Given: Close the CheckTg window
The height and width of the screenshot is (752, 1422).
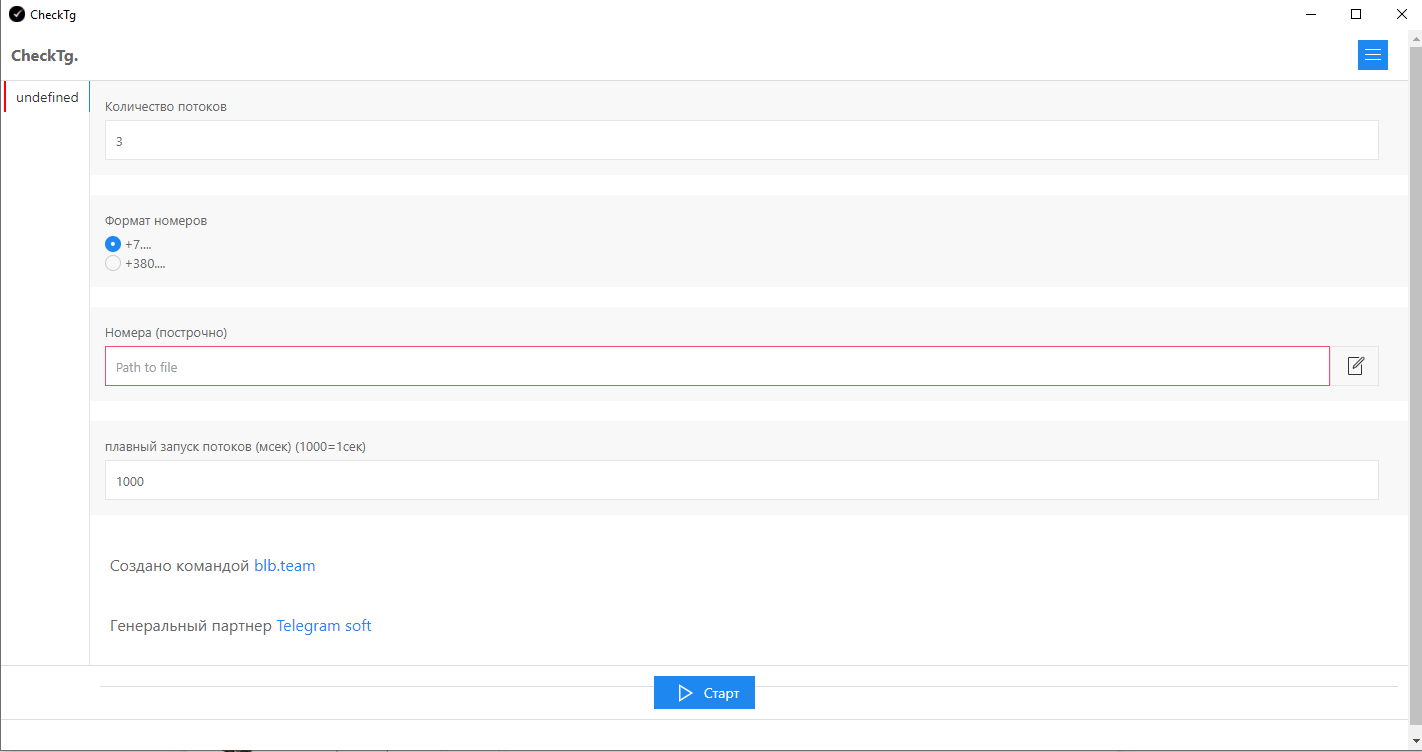Looking at the screenshot, I should [1400, 14].
